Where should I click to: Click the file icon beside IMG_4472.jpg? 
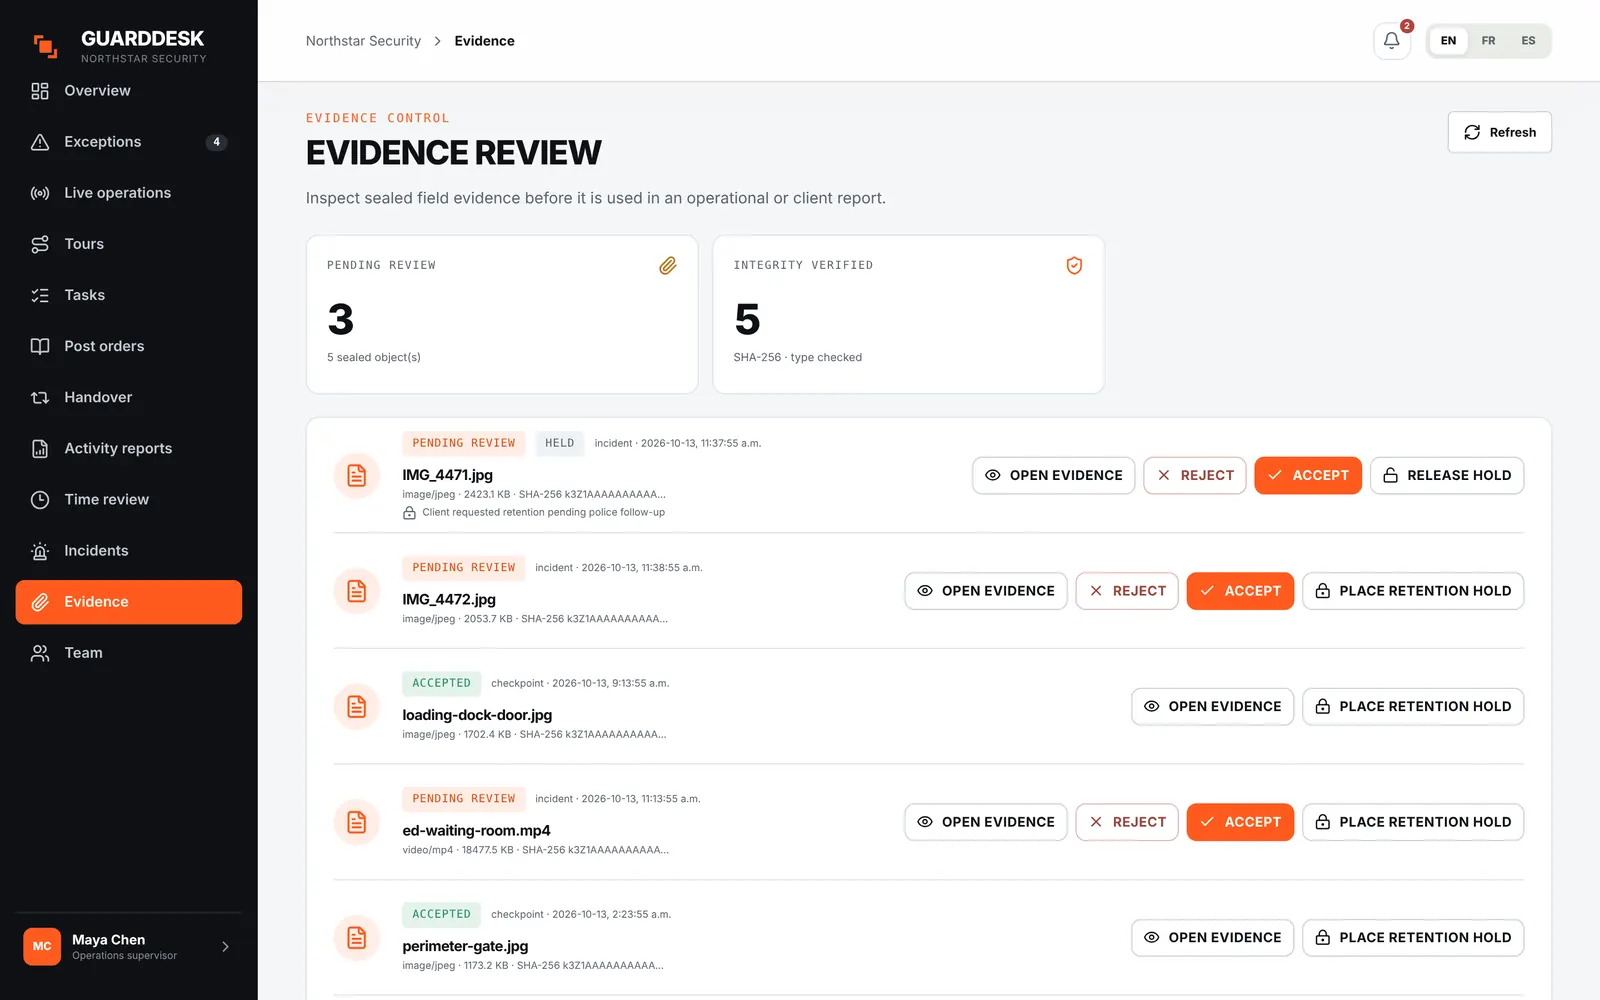tap(356, 591)
